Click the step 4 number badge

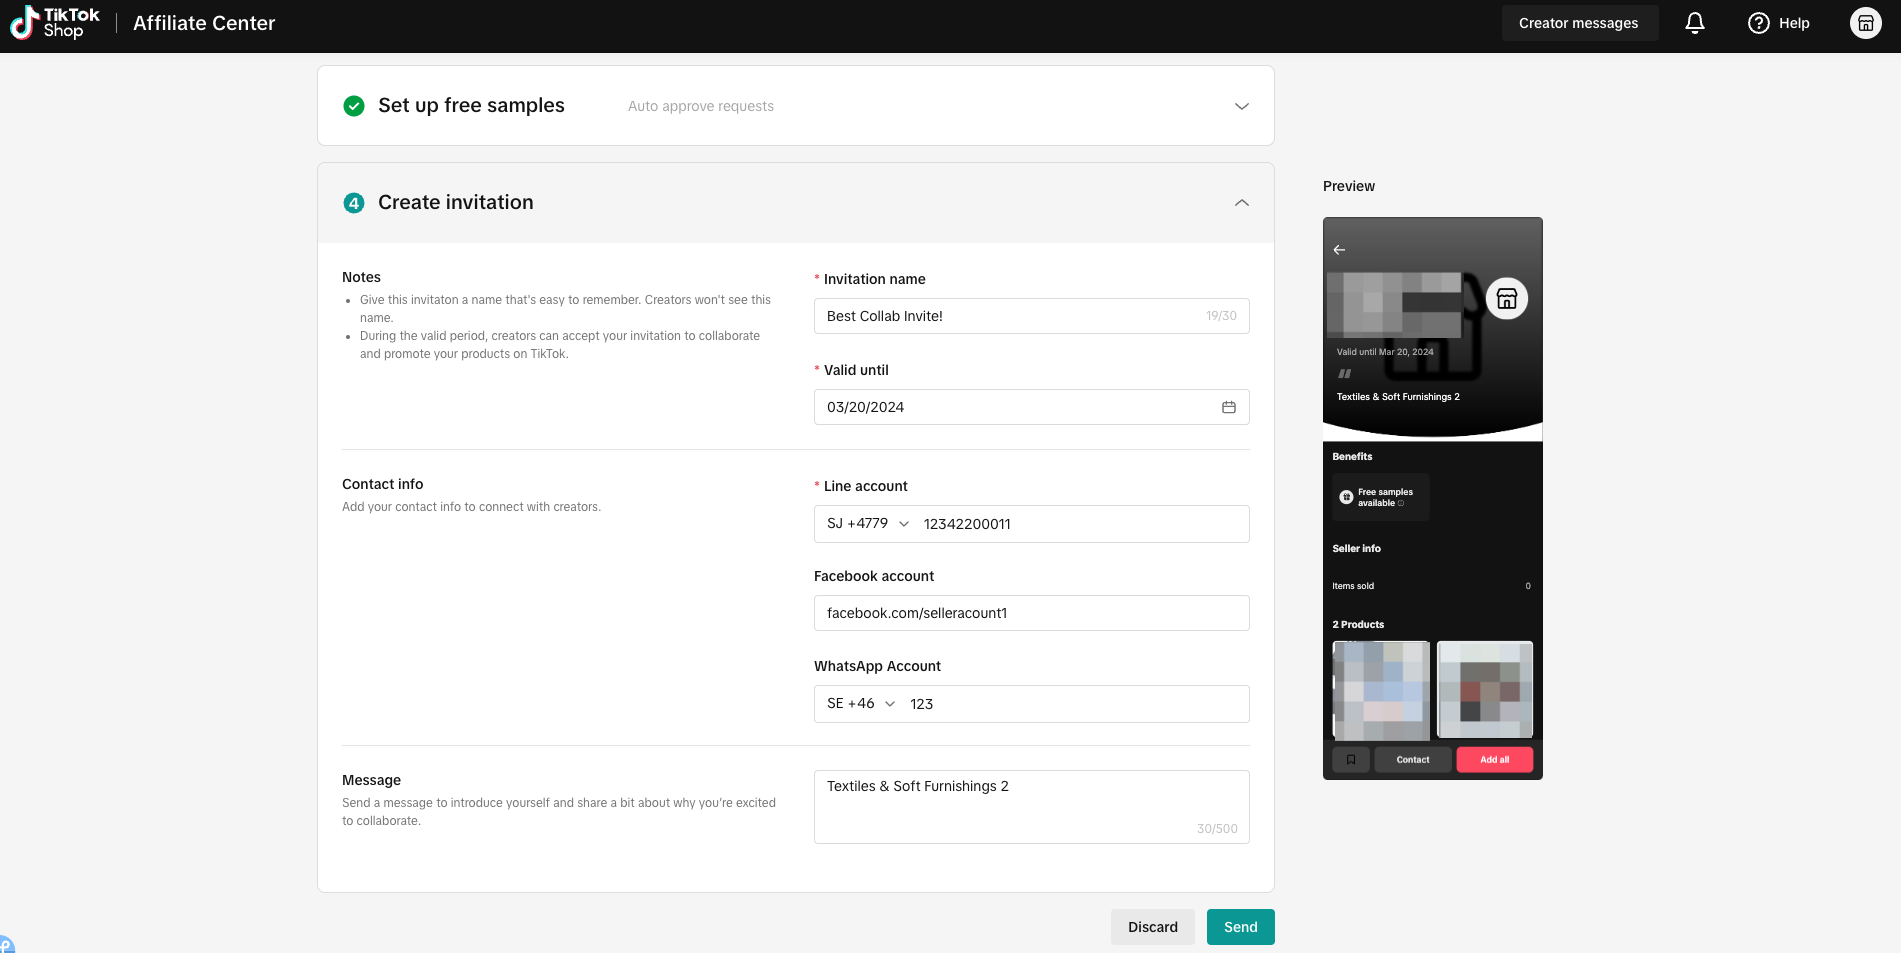(x=354, y=203)
